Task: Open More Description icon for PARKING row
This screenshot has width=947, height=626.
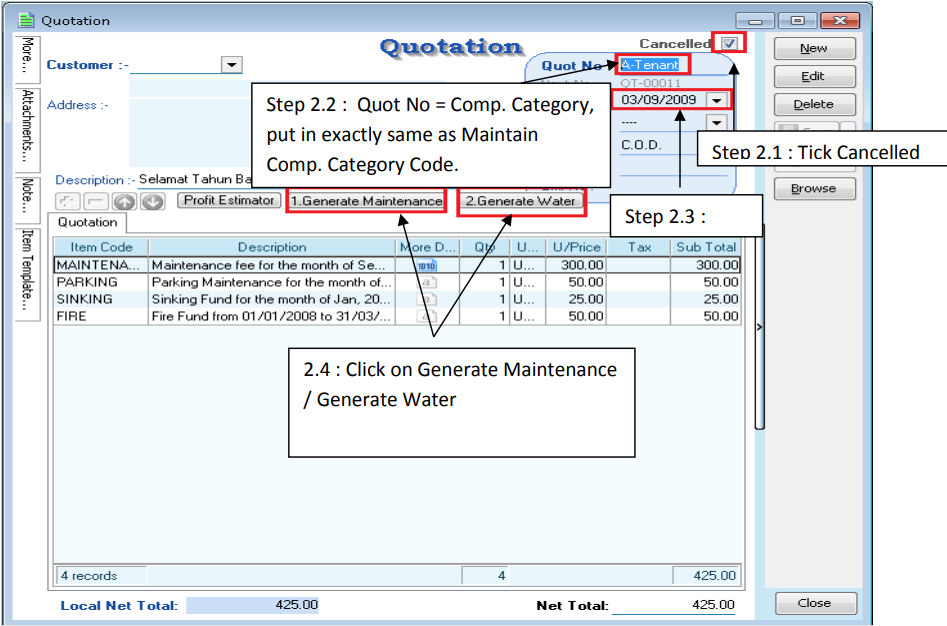Action: click(427, 282)
